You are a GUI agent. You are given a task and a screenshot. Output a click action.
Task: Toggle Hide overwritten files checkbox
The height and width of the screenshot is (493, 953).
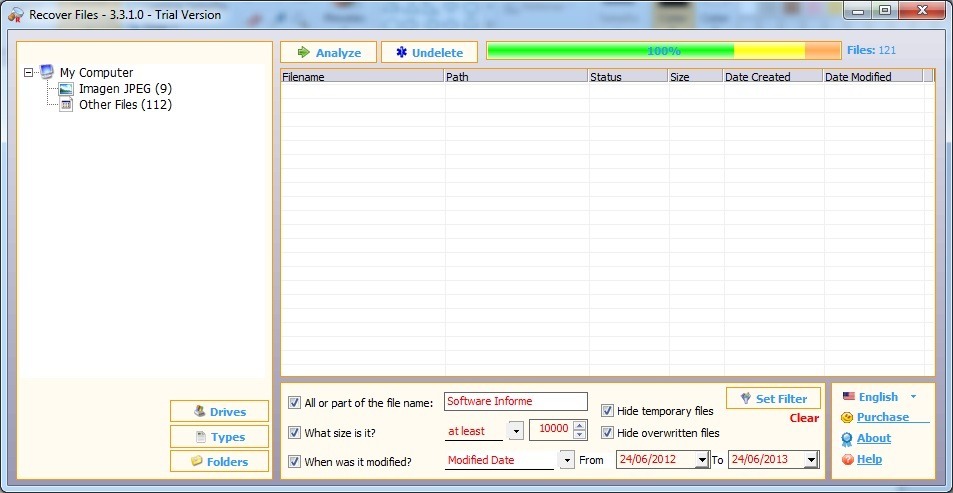point(607,433)
